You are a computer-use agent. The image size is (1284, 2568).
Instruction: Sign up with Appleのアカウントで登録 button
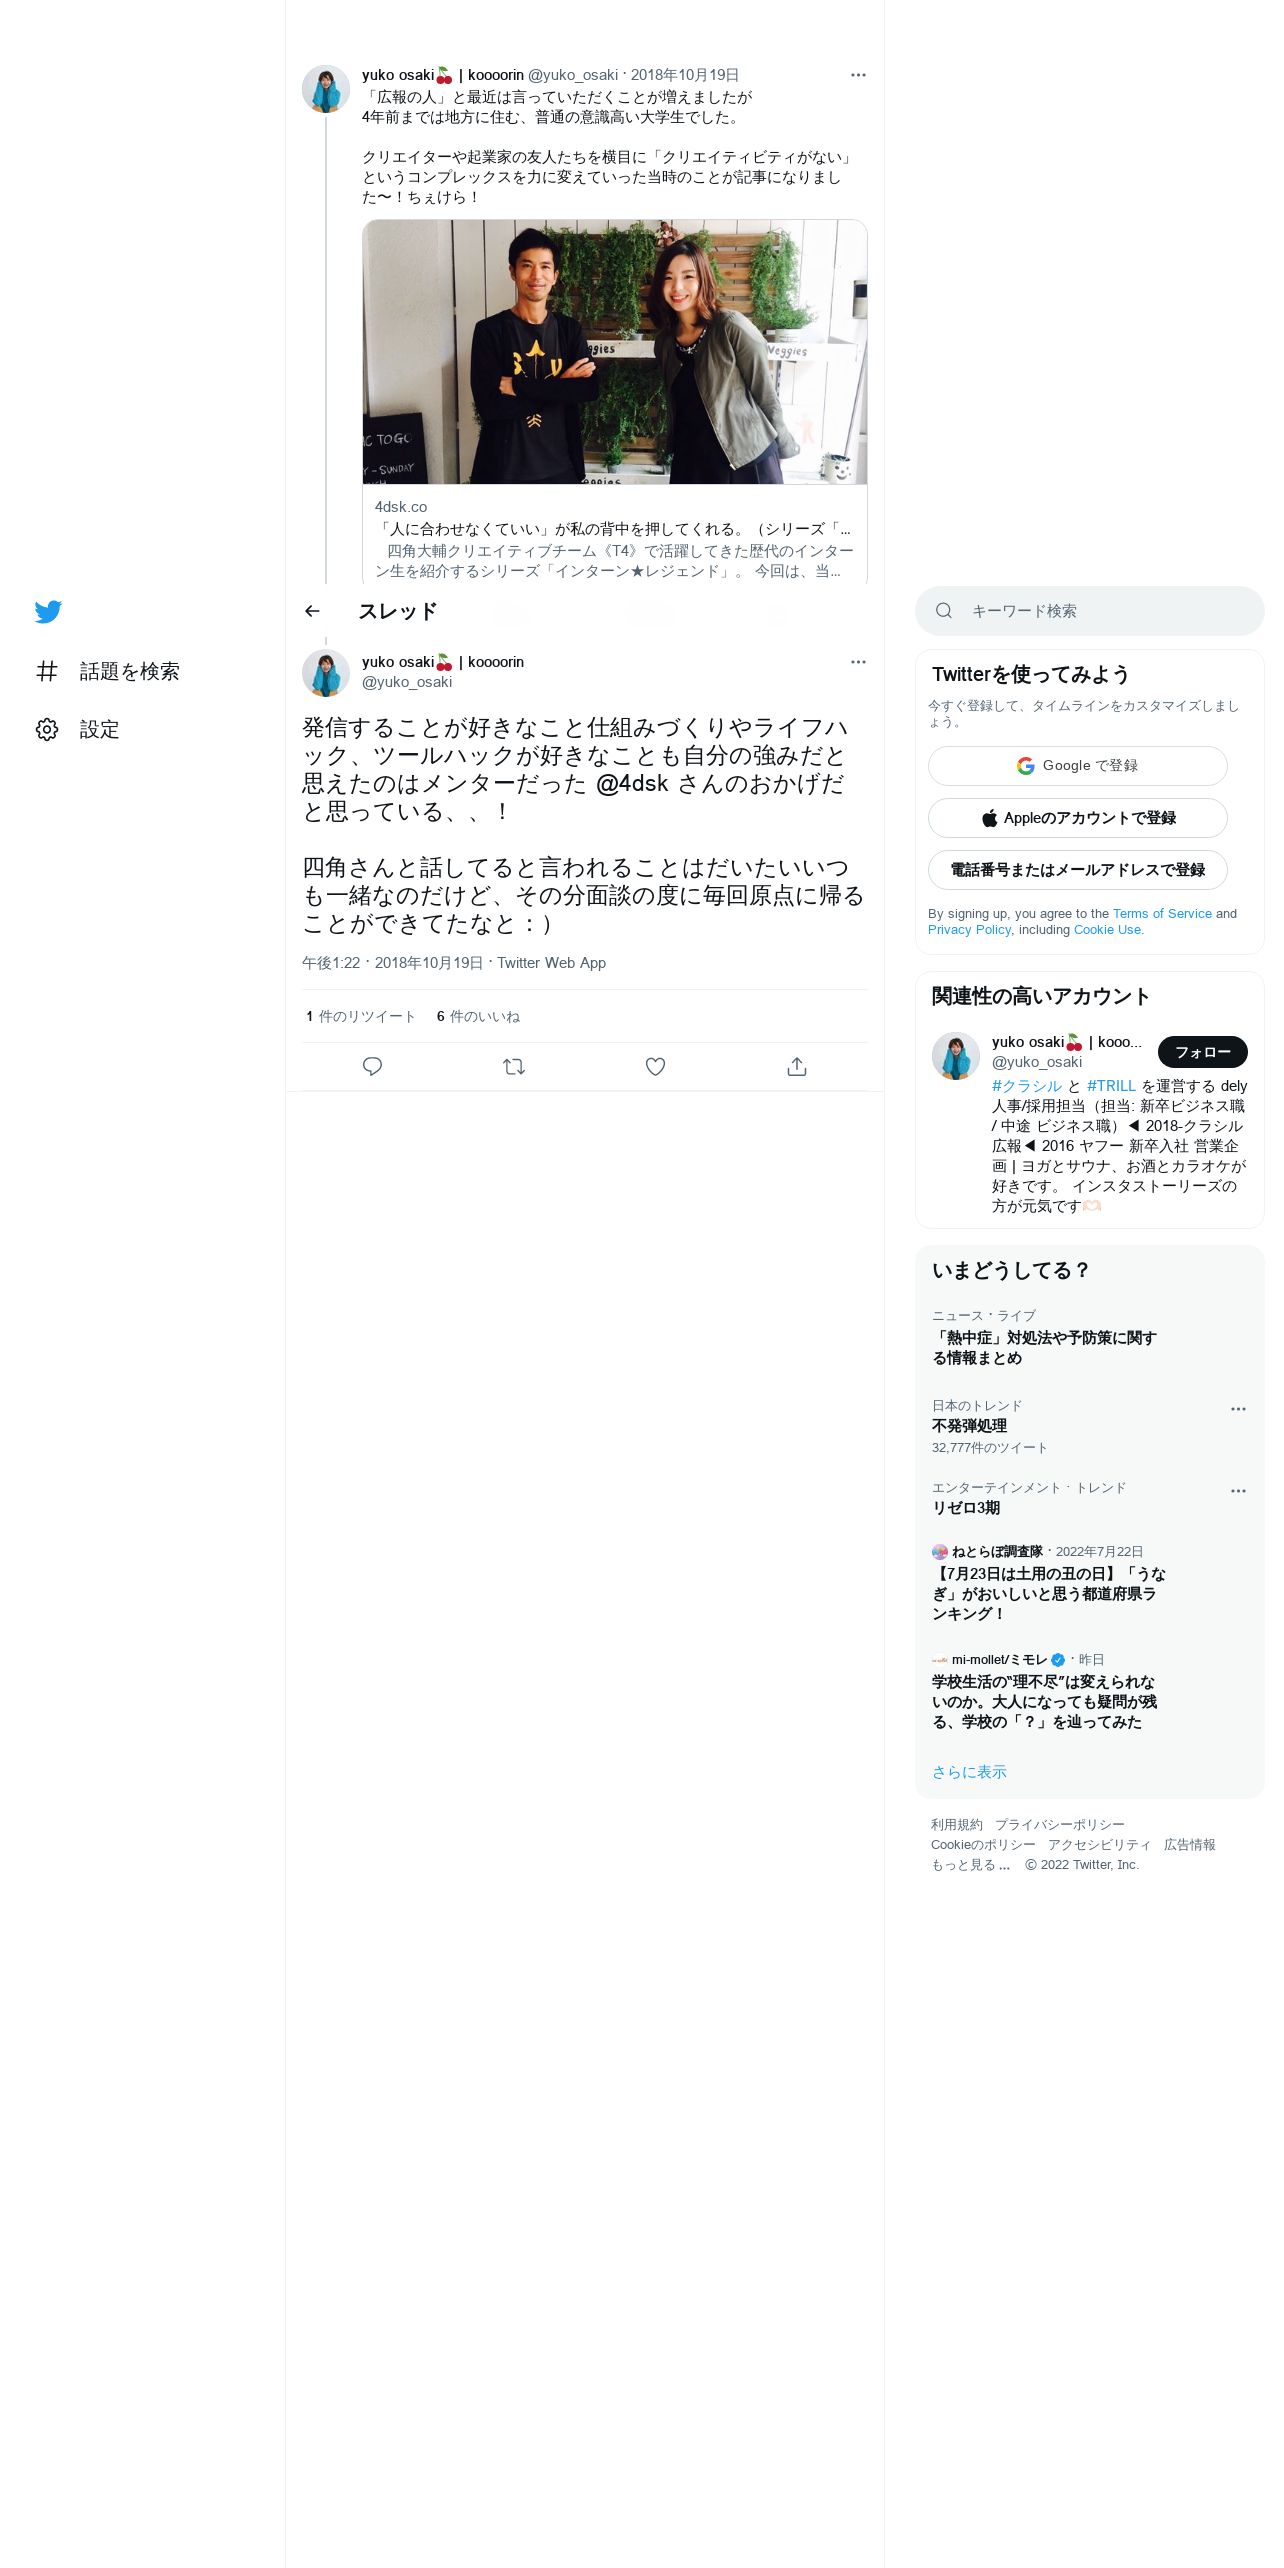[1077, 818]
